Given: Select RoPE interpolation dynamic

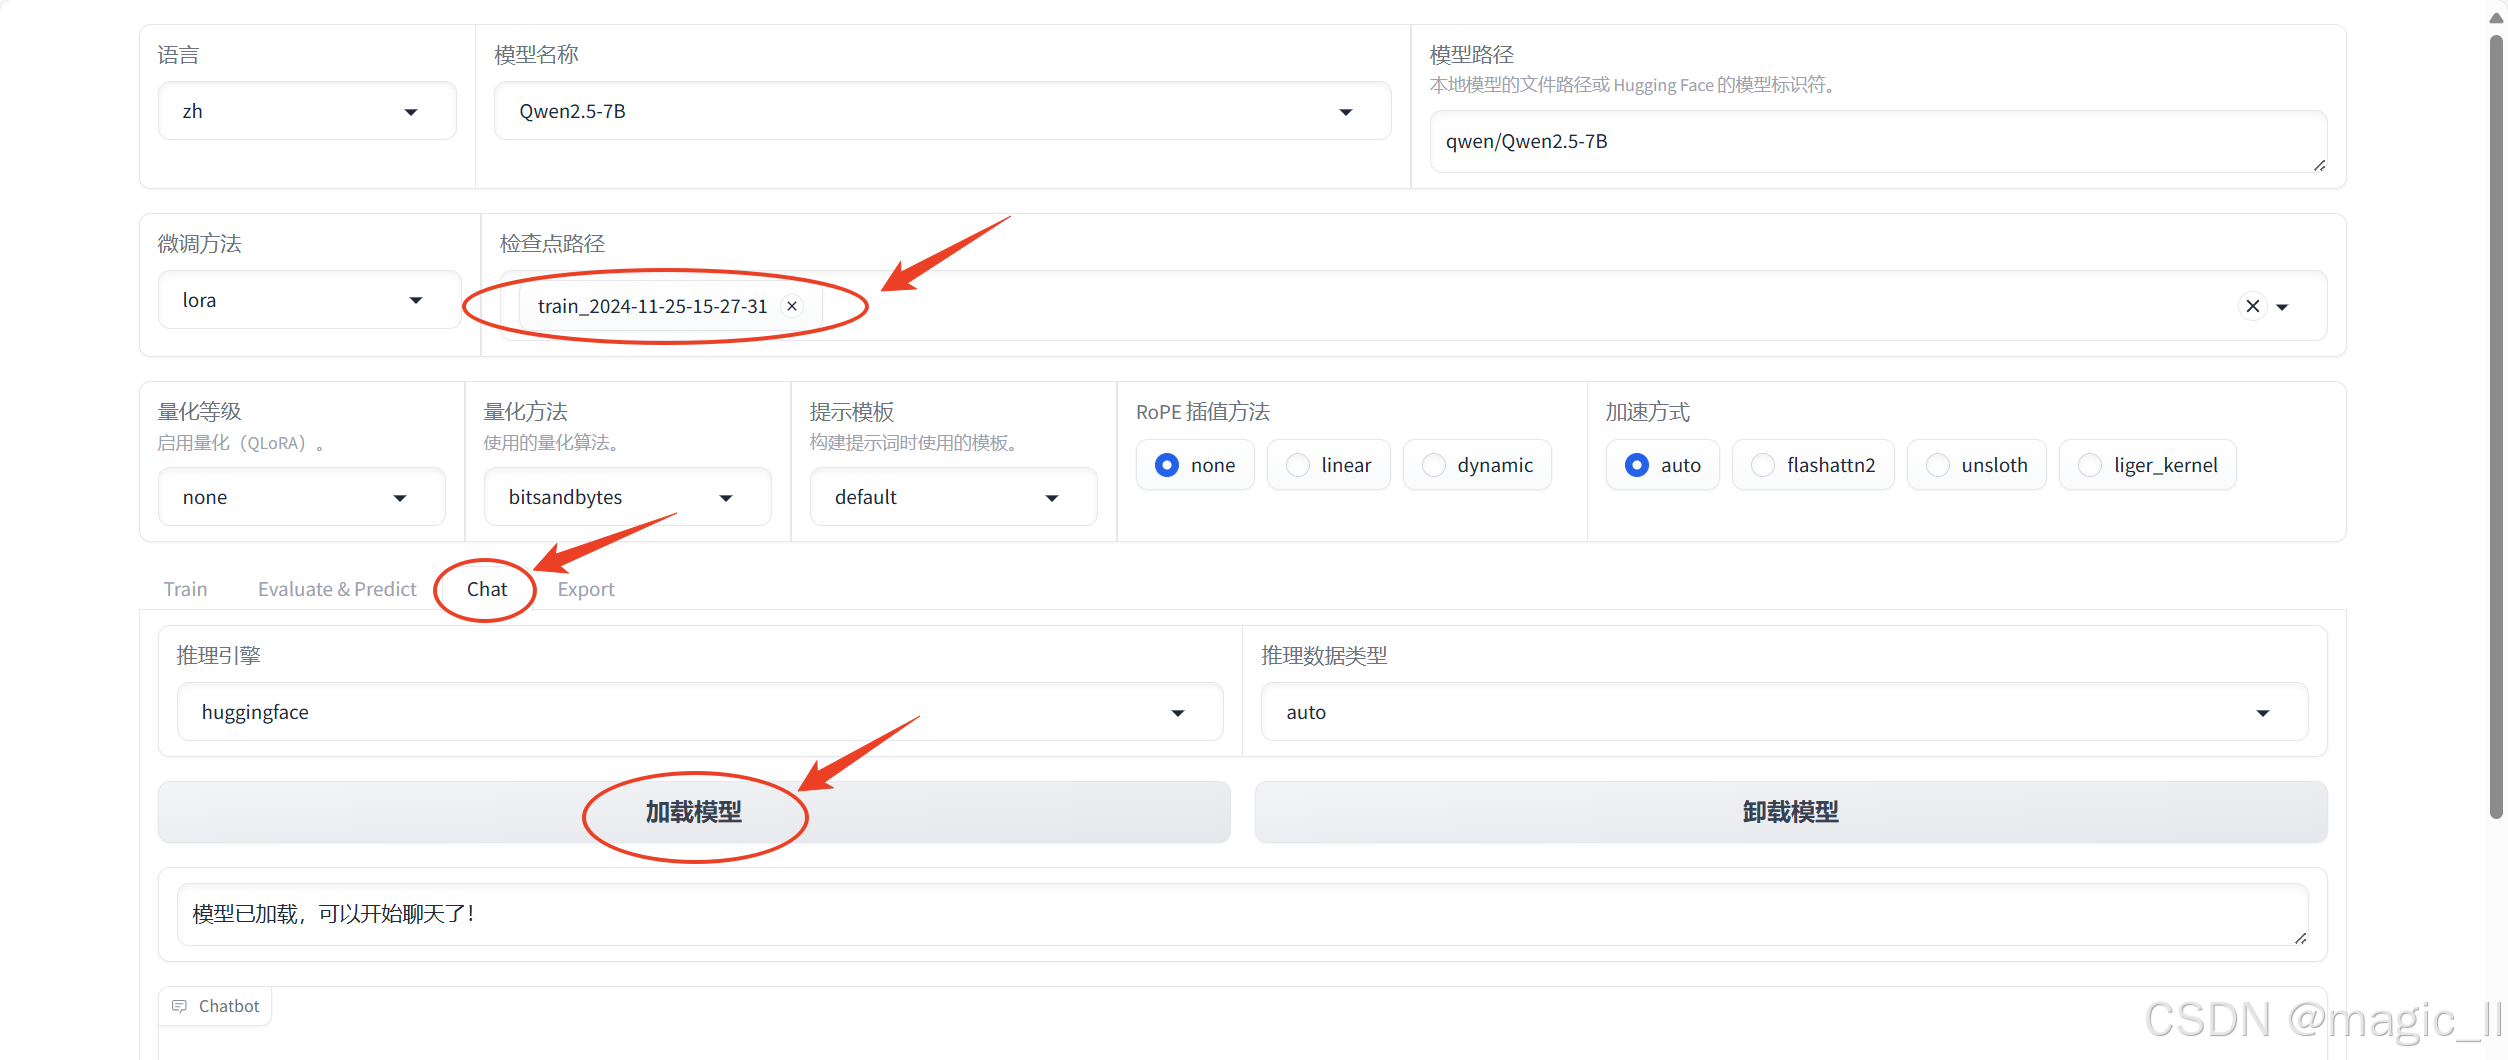Looking at the screenshot, I should pyautogui.click(x=1477, y=465).
